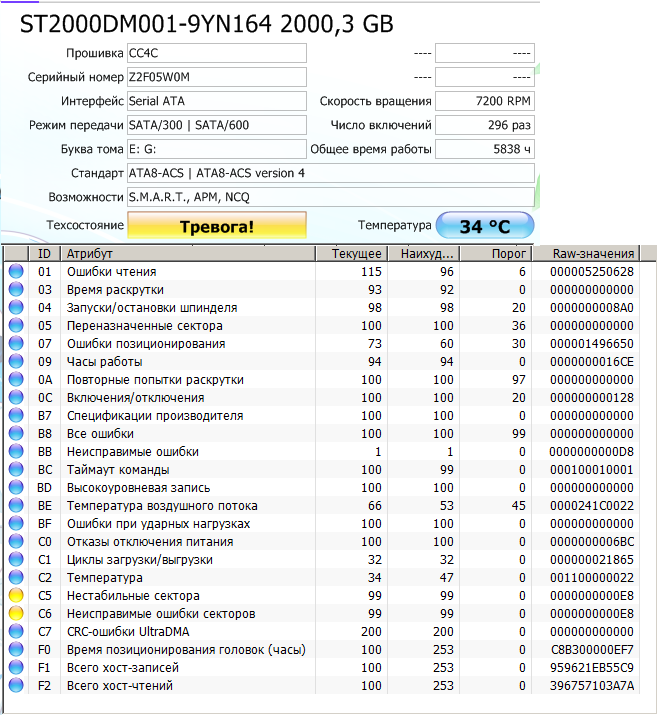Screen dimensions: 660x717
Task: Click the status orb in row 03 Время раскрутки
Action: point(16,290)
